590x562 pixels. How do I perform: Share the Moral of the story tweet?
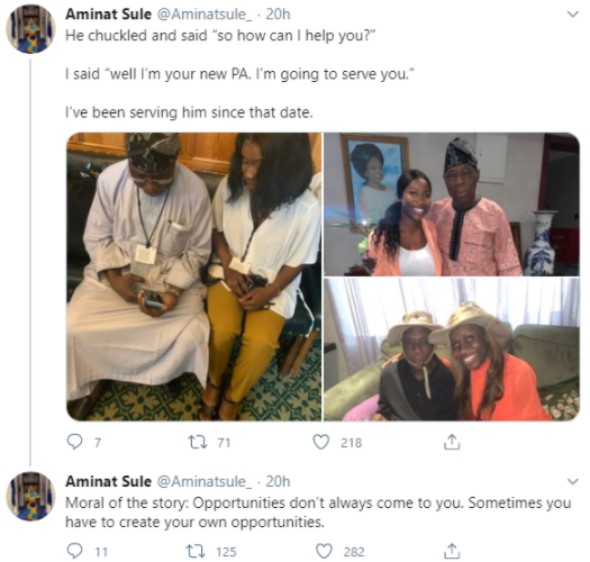point(452,551)
